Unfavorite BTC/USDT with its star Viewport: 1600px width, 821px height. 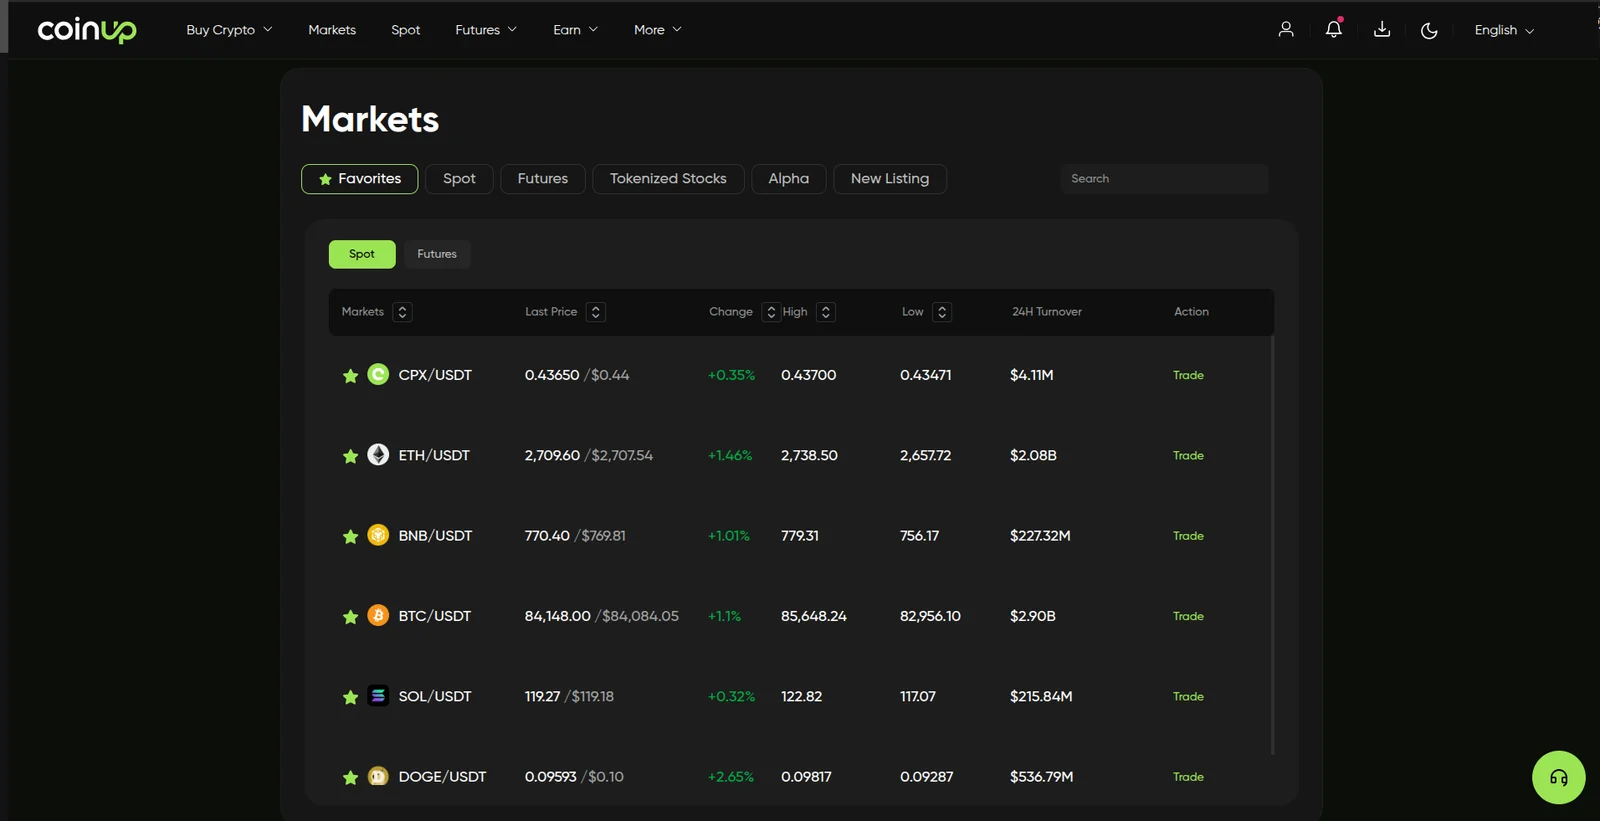click(350, 617)
